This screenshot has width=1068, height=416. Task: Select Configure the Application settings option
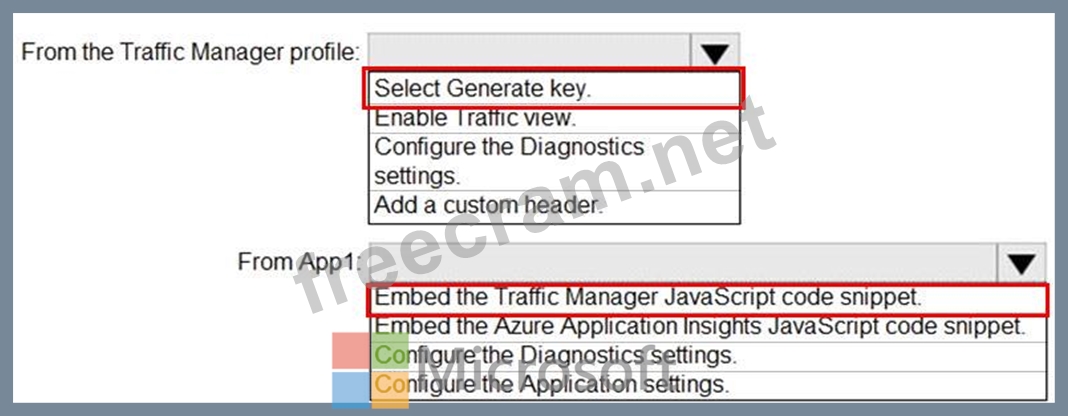click(x=708, y=385)
